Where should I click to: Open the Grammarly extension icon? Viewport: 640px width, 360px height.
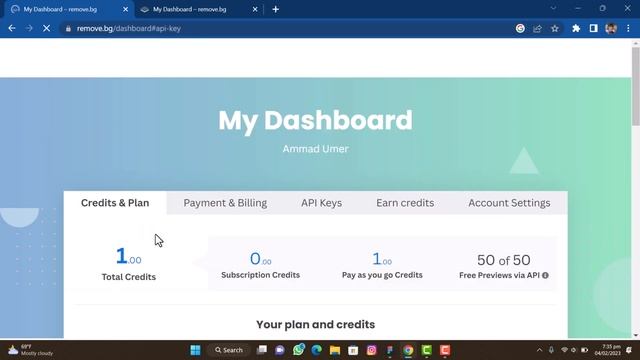click(x=520, y=28)
